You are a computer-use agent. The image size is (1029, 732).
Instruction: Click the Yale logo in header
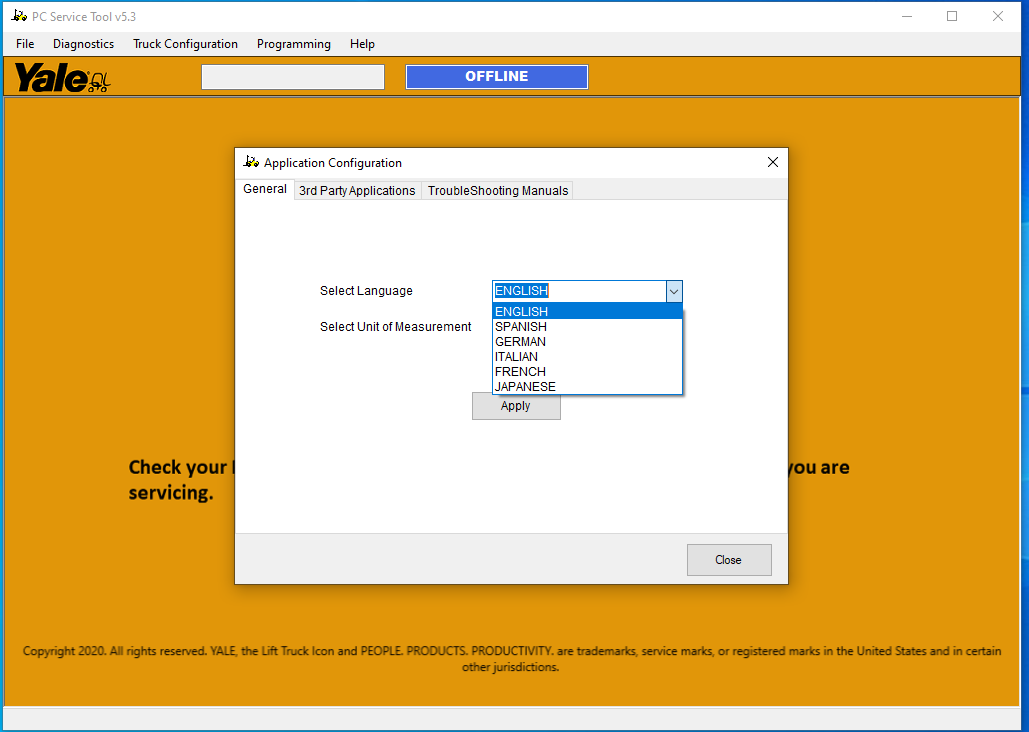pyautogui.click(x=62, y=77)
